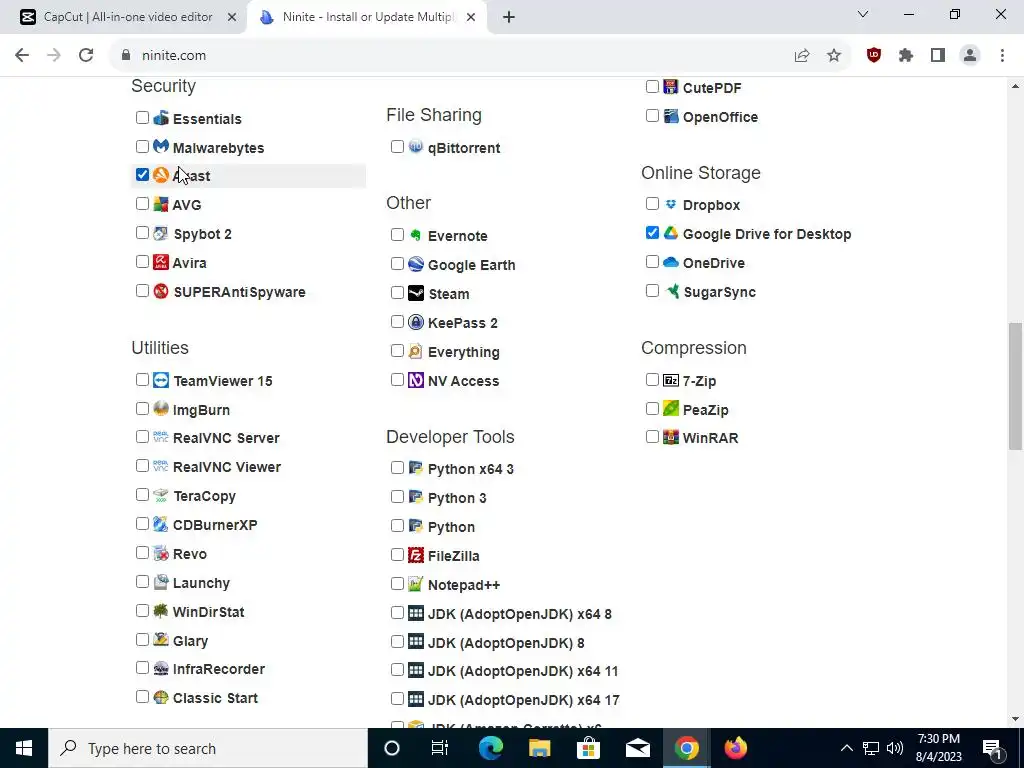Open volume control in system tray

click(x=895, y=748)
